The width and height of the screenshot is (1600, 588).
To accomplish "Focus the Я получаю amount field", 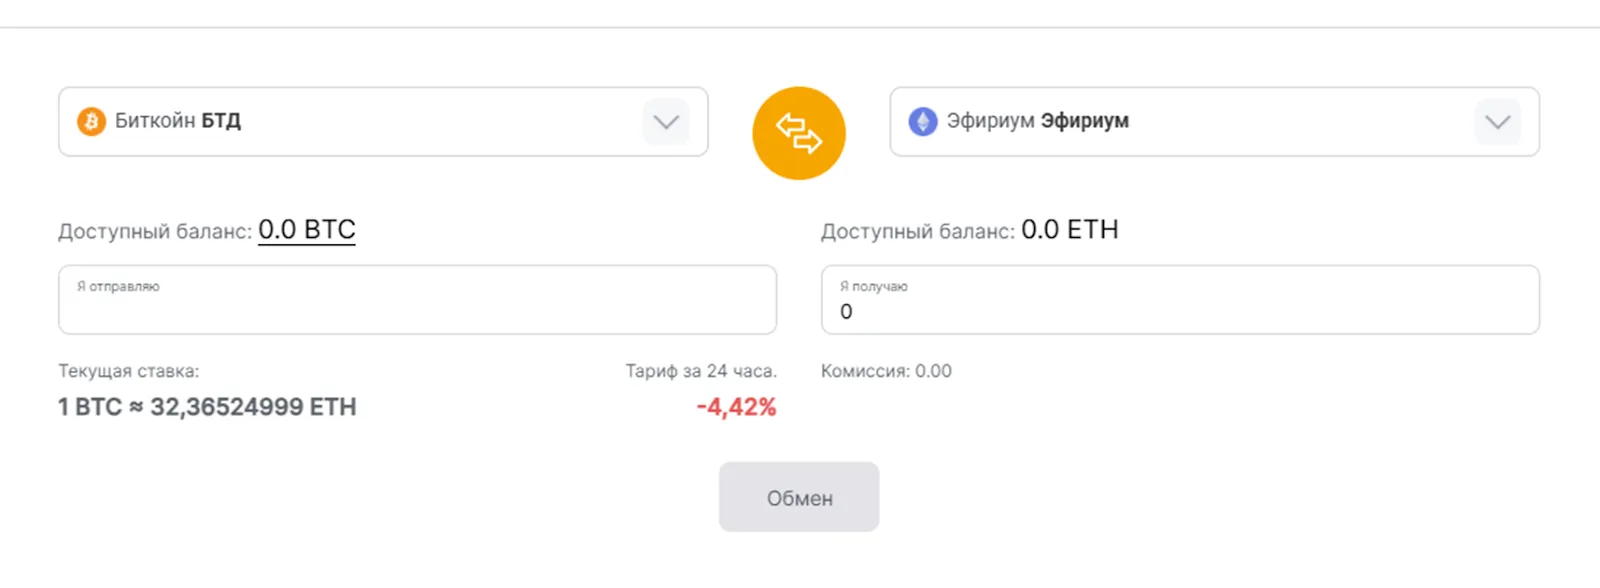I will [1180, 300].
